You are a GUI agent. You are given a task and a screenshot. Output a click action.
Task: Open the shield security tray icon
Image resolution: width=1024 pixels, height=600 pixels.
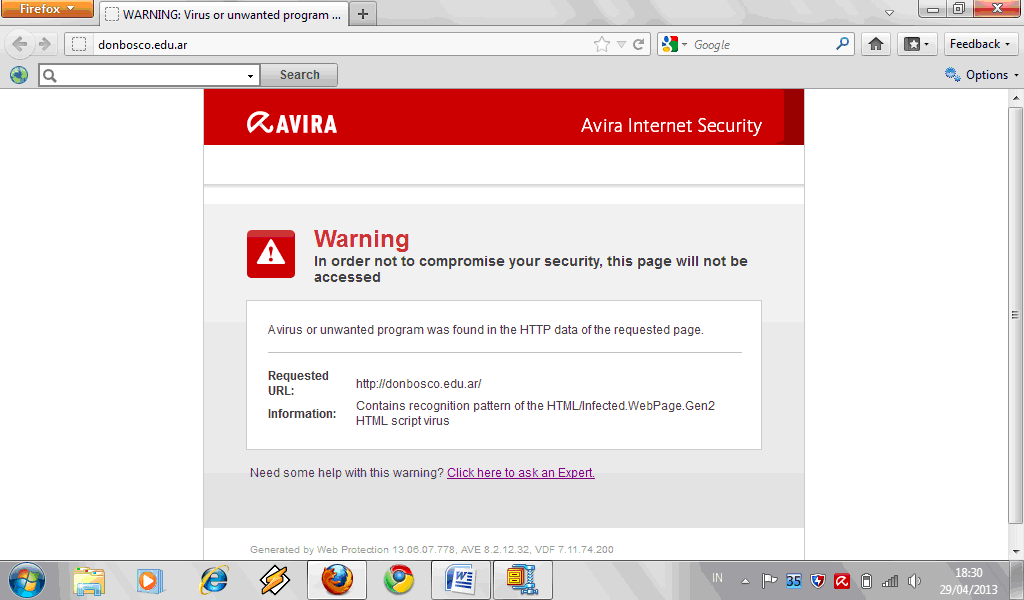coord(818,580)
